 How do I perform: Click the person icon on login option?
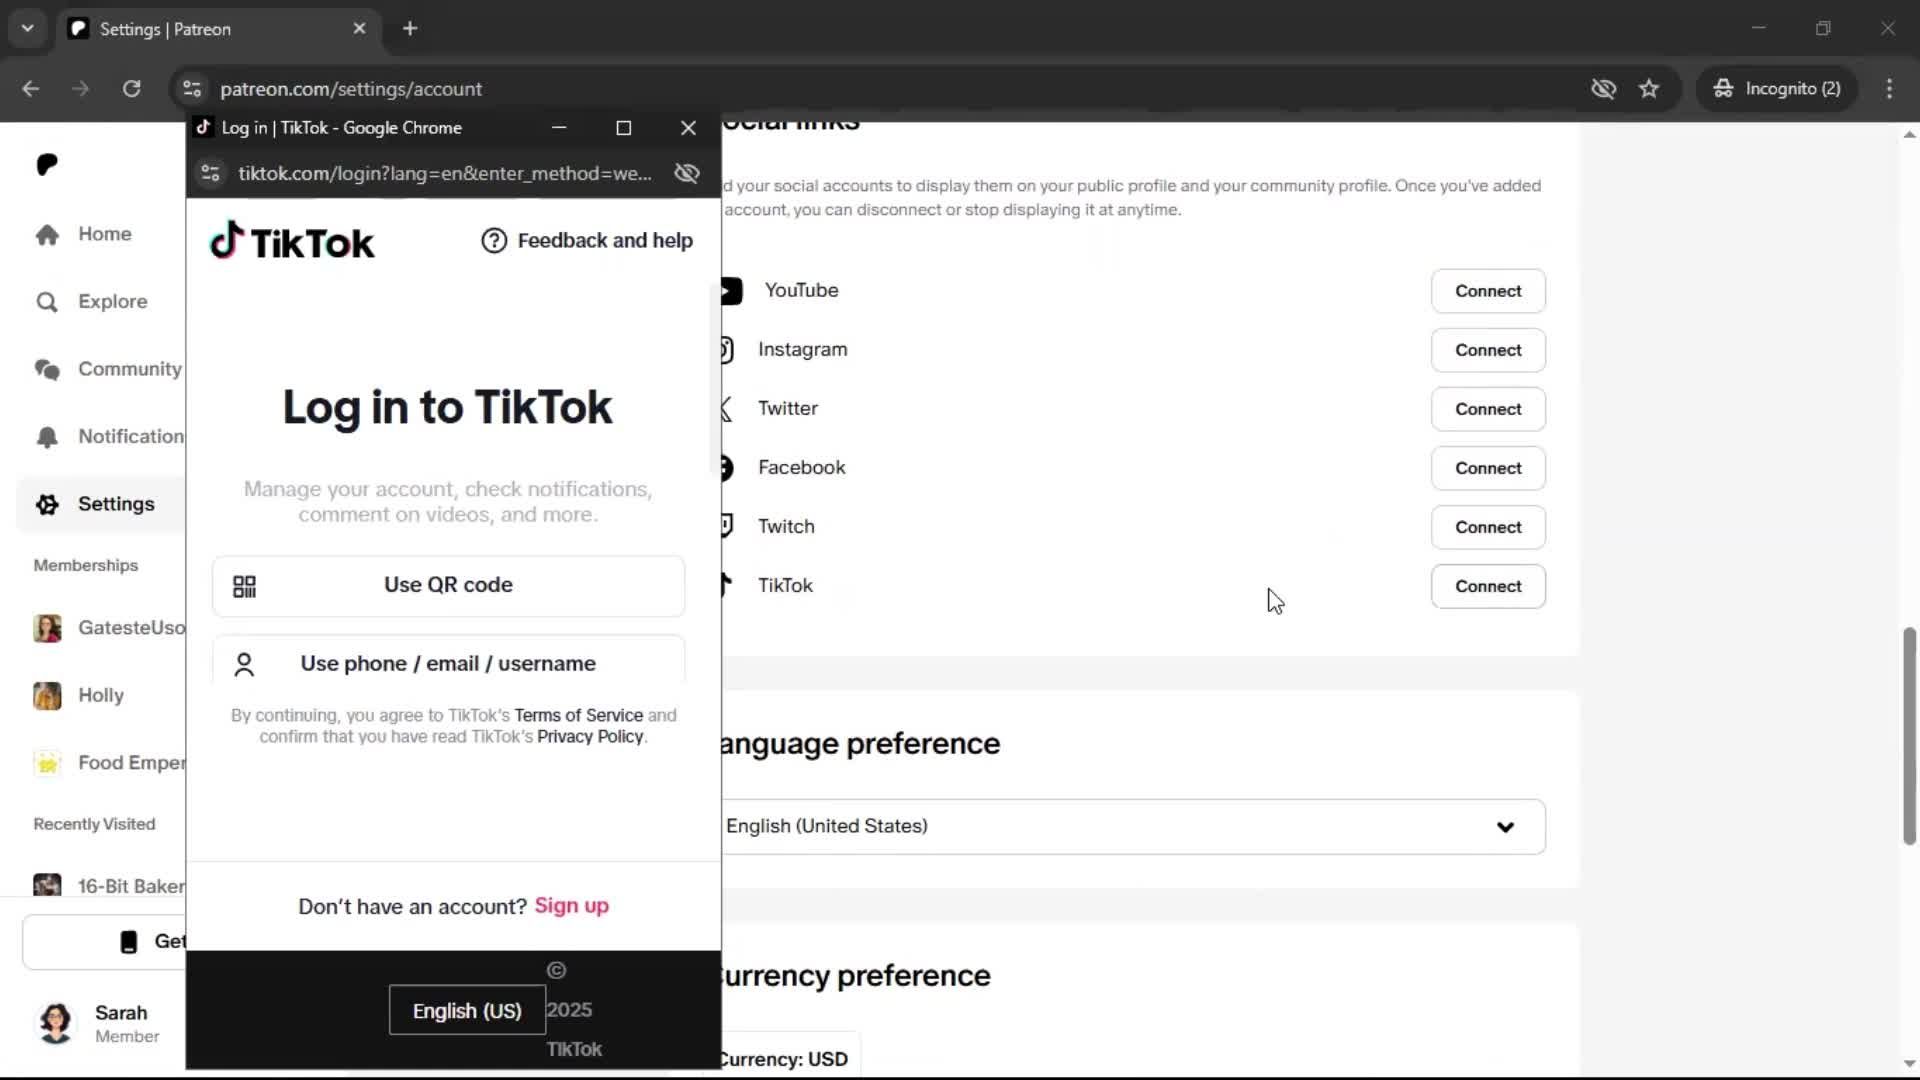[x=244, y=665]
